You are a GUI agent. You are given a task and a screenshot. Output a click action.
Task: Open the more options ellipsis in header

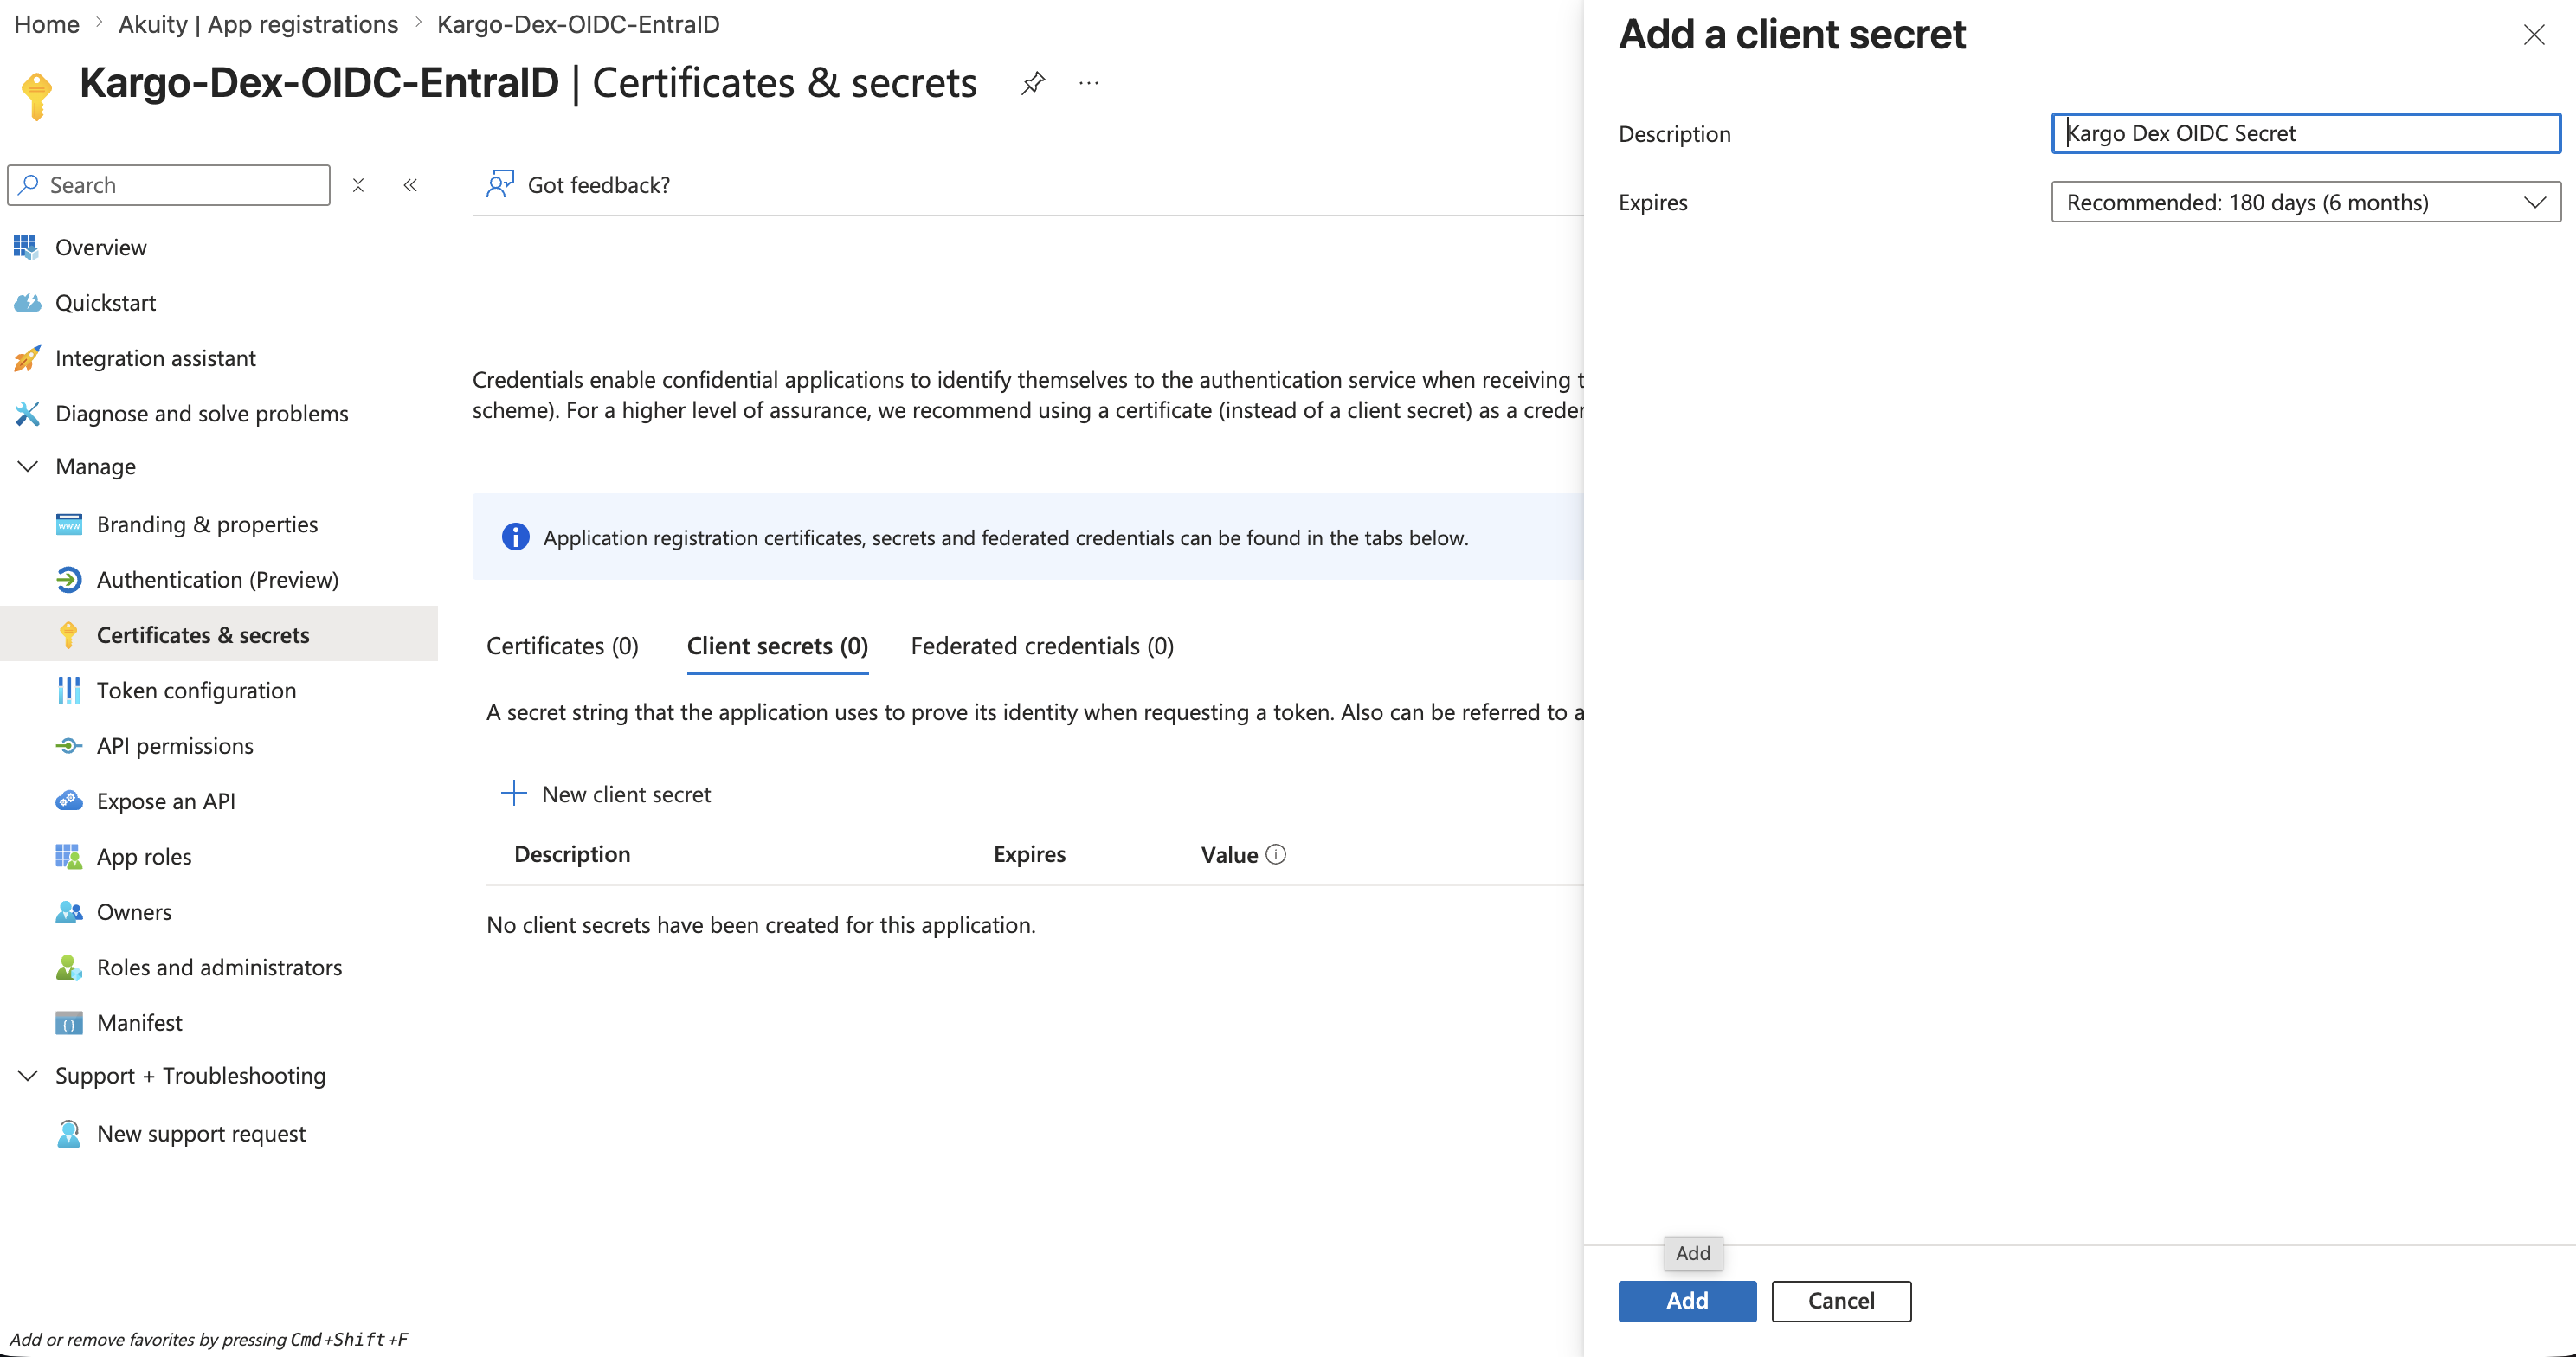pos(1089,83)
